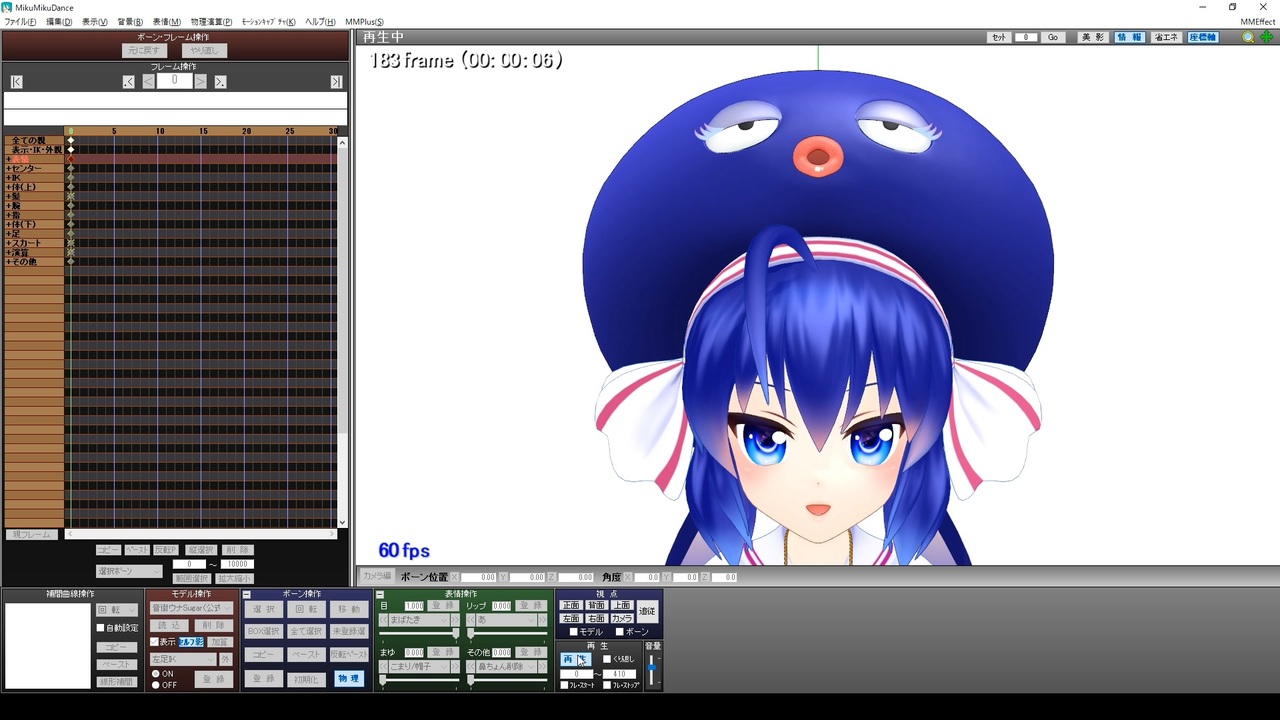This screenshot has height=720, width=1280.
Task: Toggle 自動設定 checkbox in interpolation panel
Action: point(100,628)
